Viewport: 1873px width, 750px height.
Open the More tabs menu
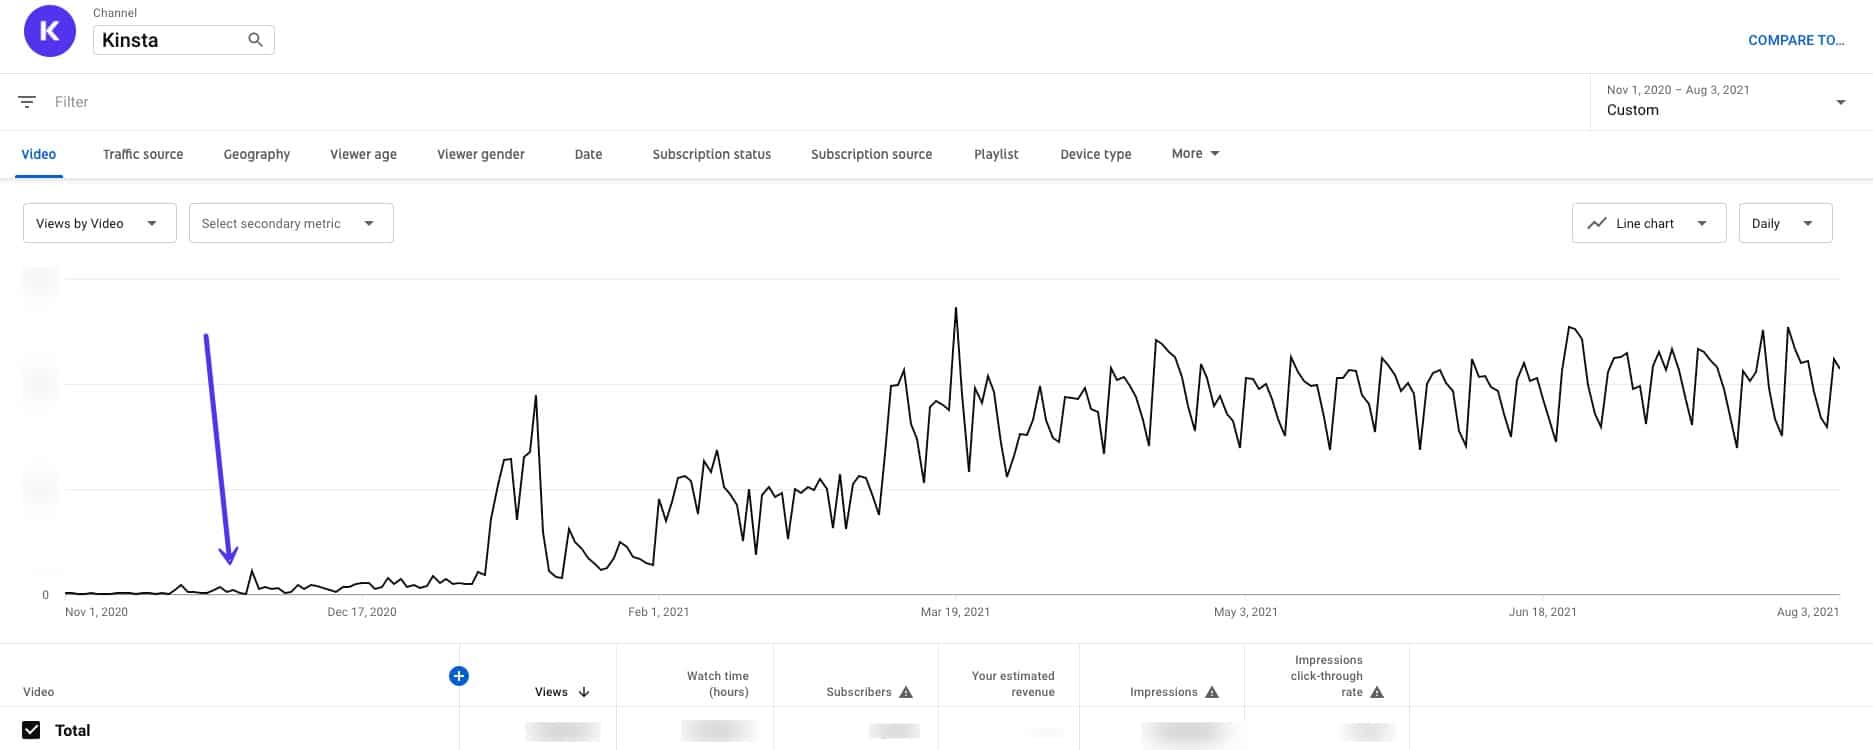tap(1195, 154)
